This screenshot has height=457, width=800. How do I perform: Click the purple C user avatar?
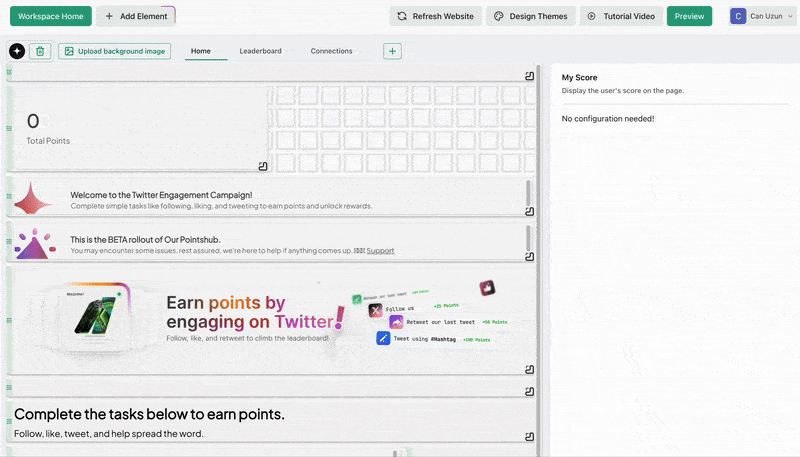(x=738, y=16)
